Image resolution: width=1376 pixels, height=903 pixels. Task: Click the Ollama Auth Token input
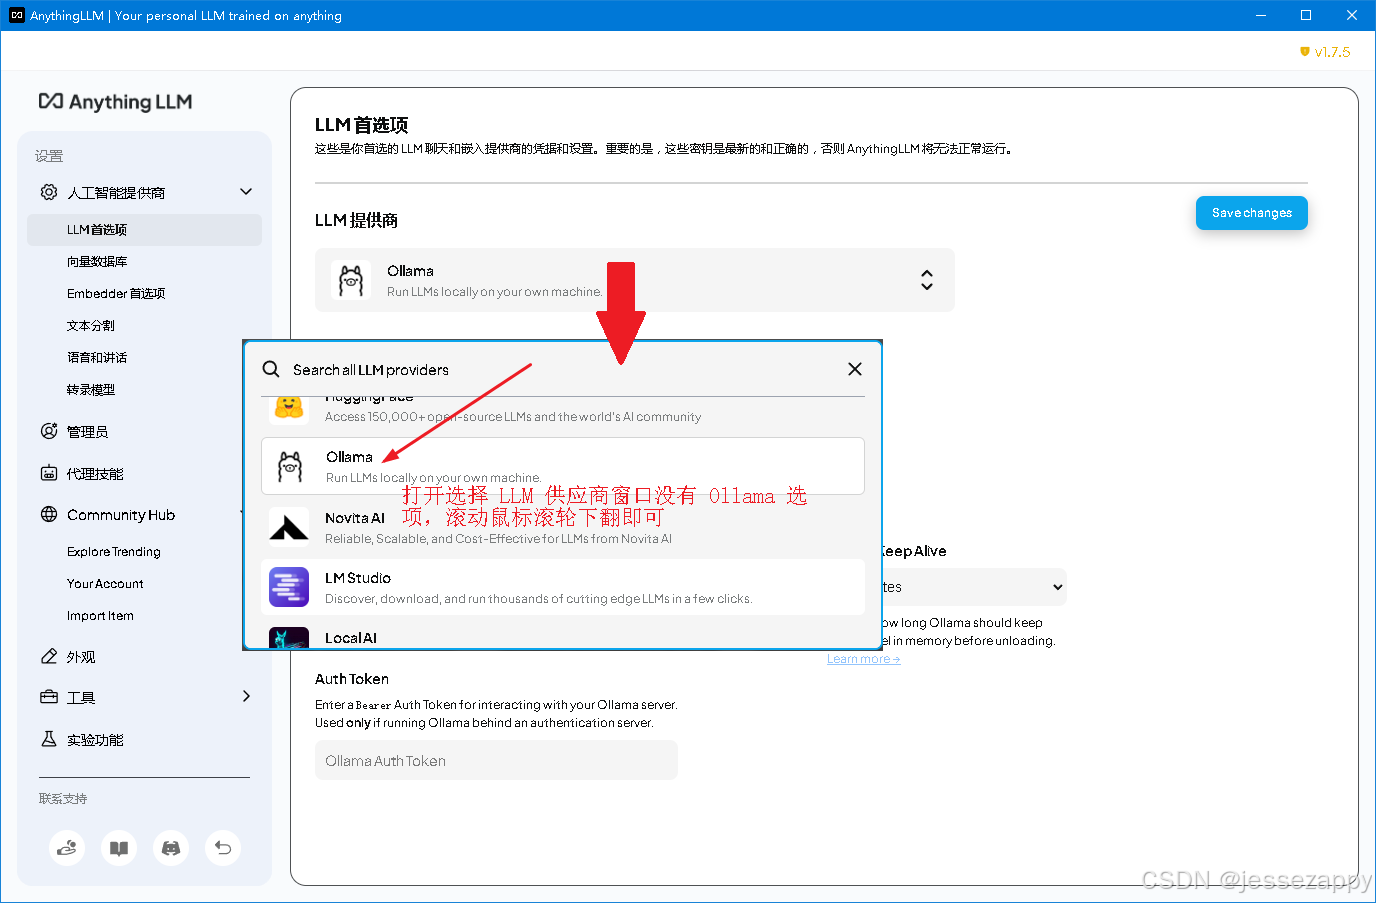coord(496,760)
